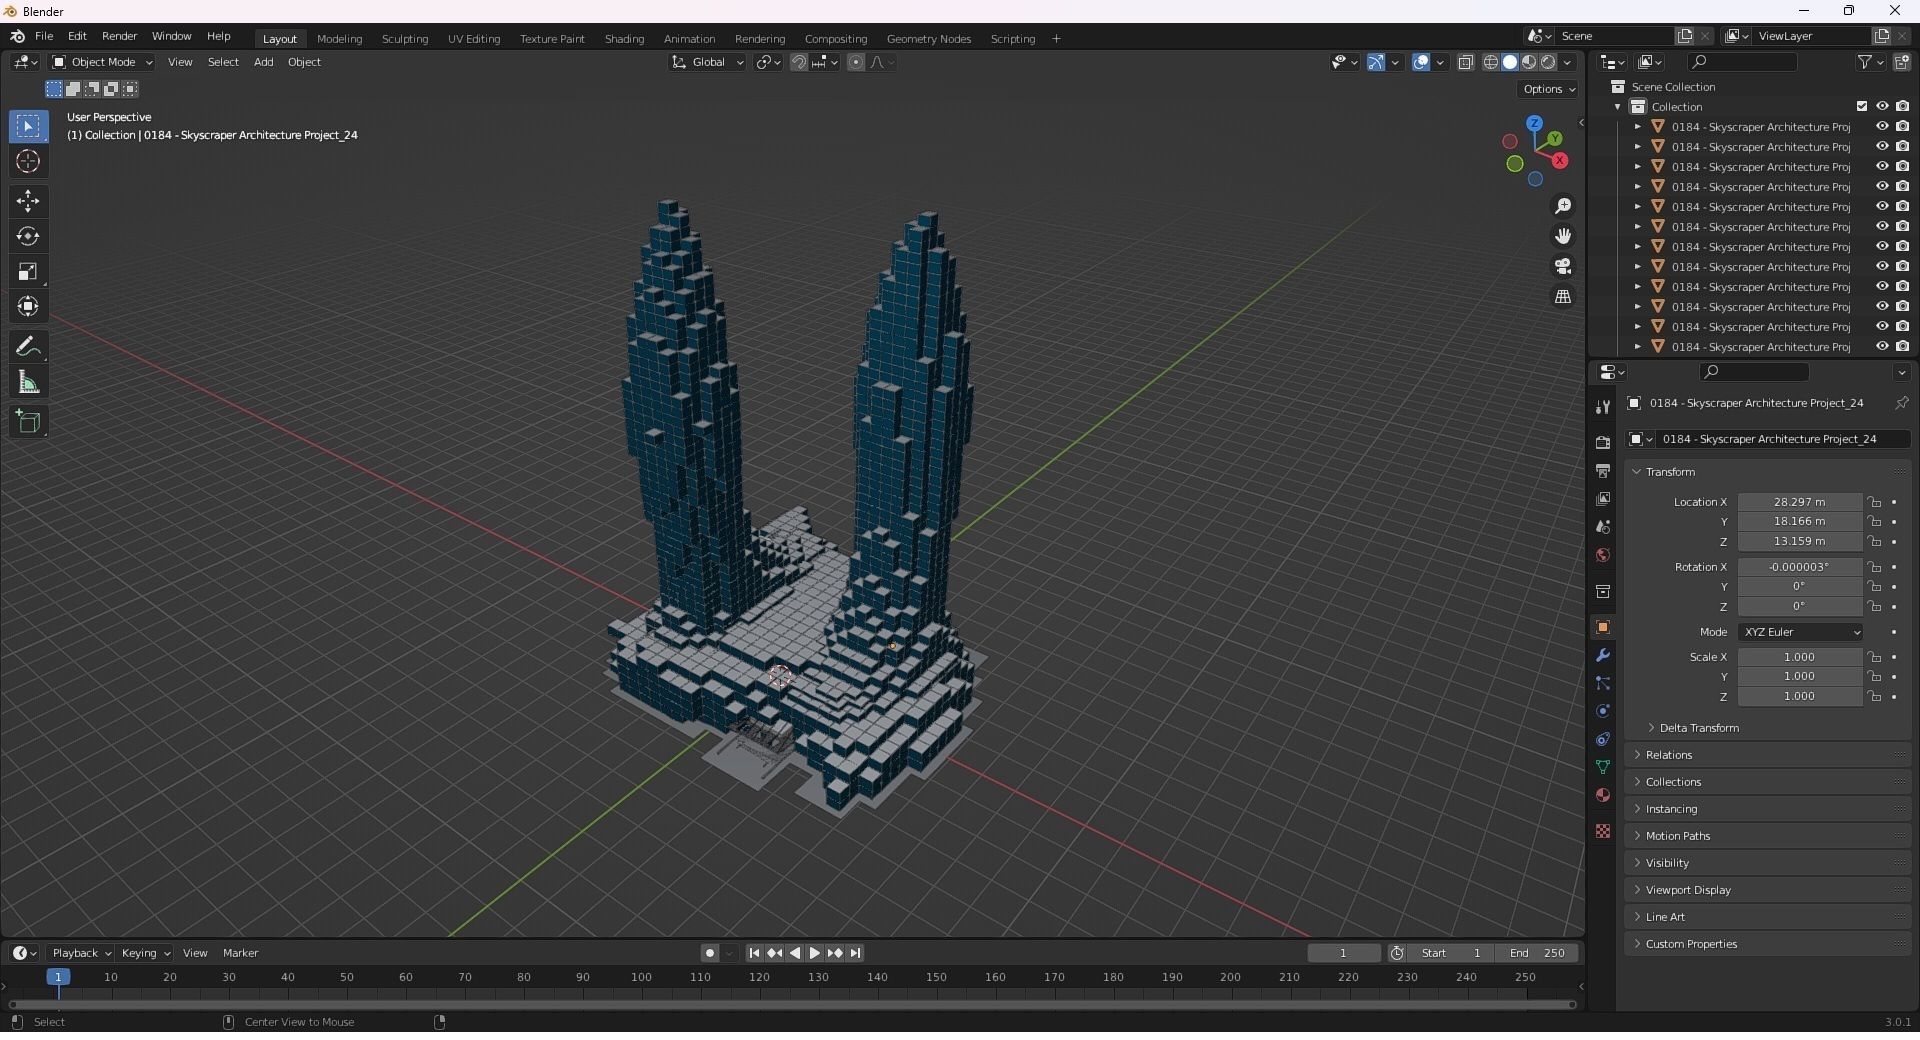Open the Material properties tab
1920x1040 pixels.
(1603, 795)
